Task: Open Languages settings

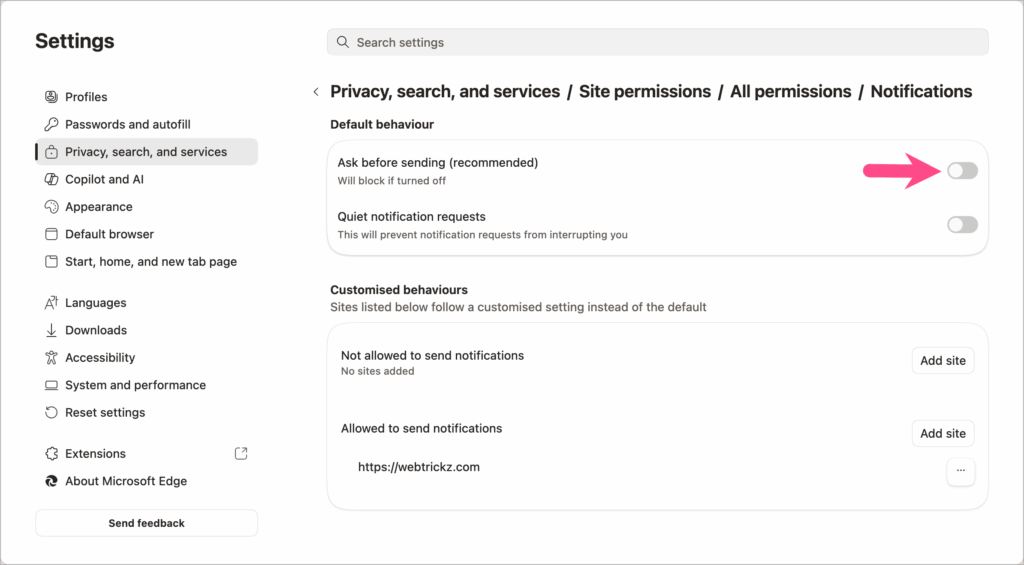Action: pos(147,302)
